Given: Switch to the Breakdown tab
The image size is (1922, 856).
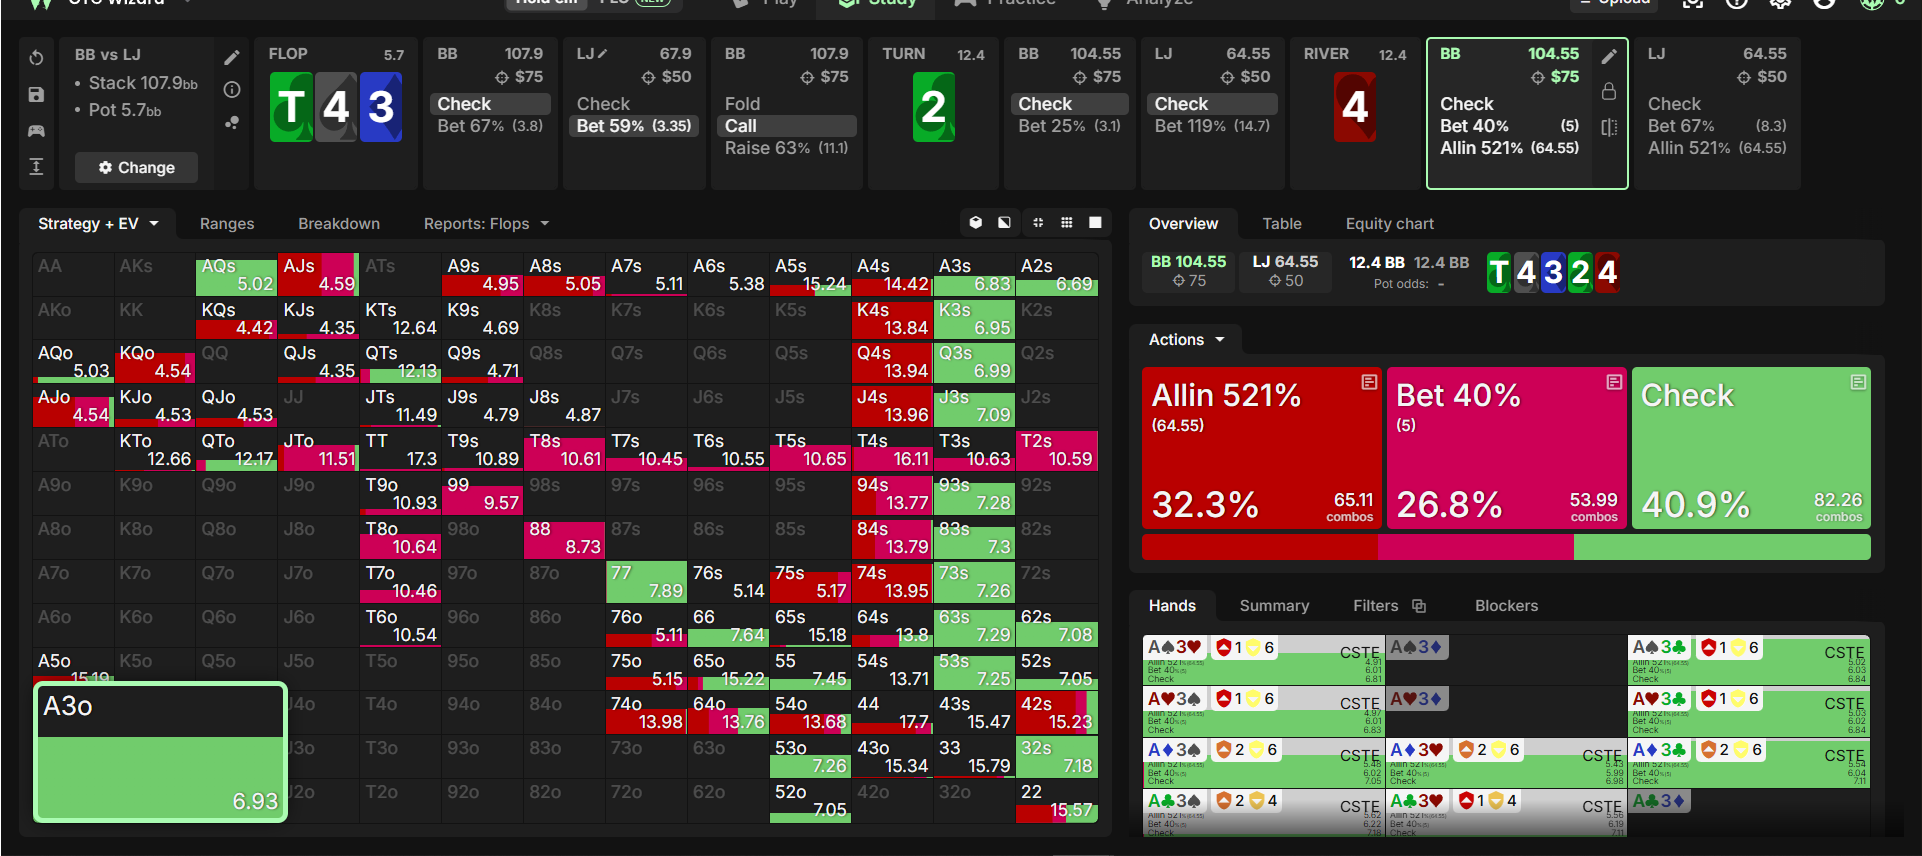Looking at the screenshot, I should click(x=339, y=224).
